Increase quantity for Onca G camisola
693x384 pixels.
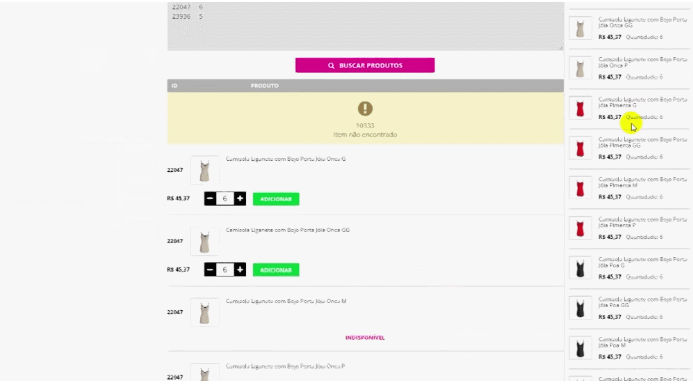pos(240,199)
